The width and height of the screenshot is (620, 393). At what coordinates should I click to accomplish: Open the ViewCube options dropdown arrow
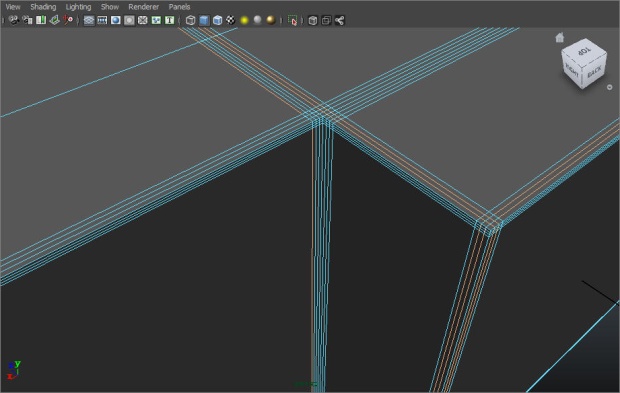tap(609, 87)
